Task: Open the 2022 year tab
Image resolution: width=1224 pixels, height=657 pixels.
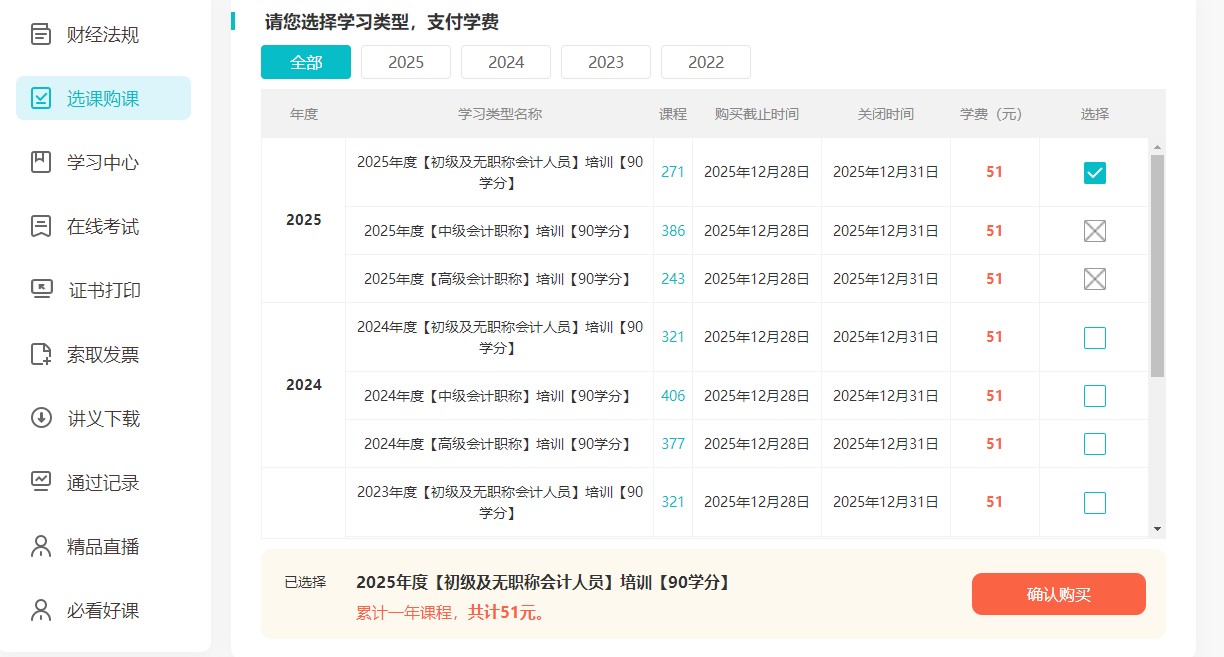Action: (x=706, y=62)
